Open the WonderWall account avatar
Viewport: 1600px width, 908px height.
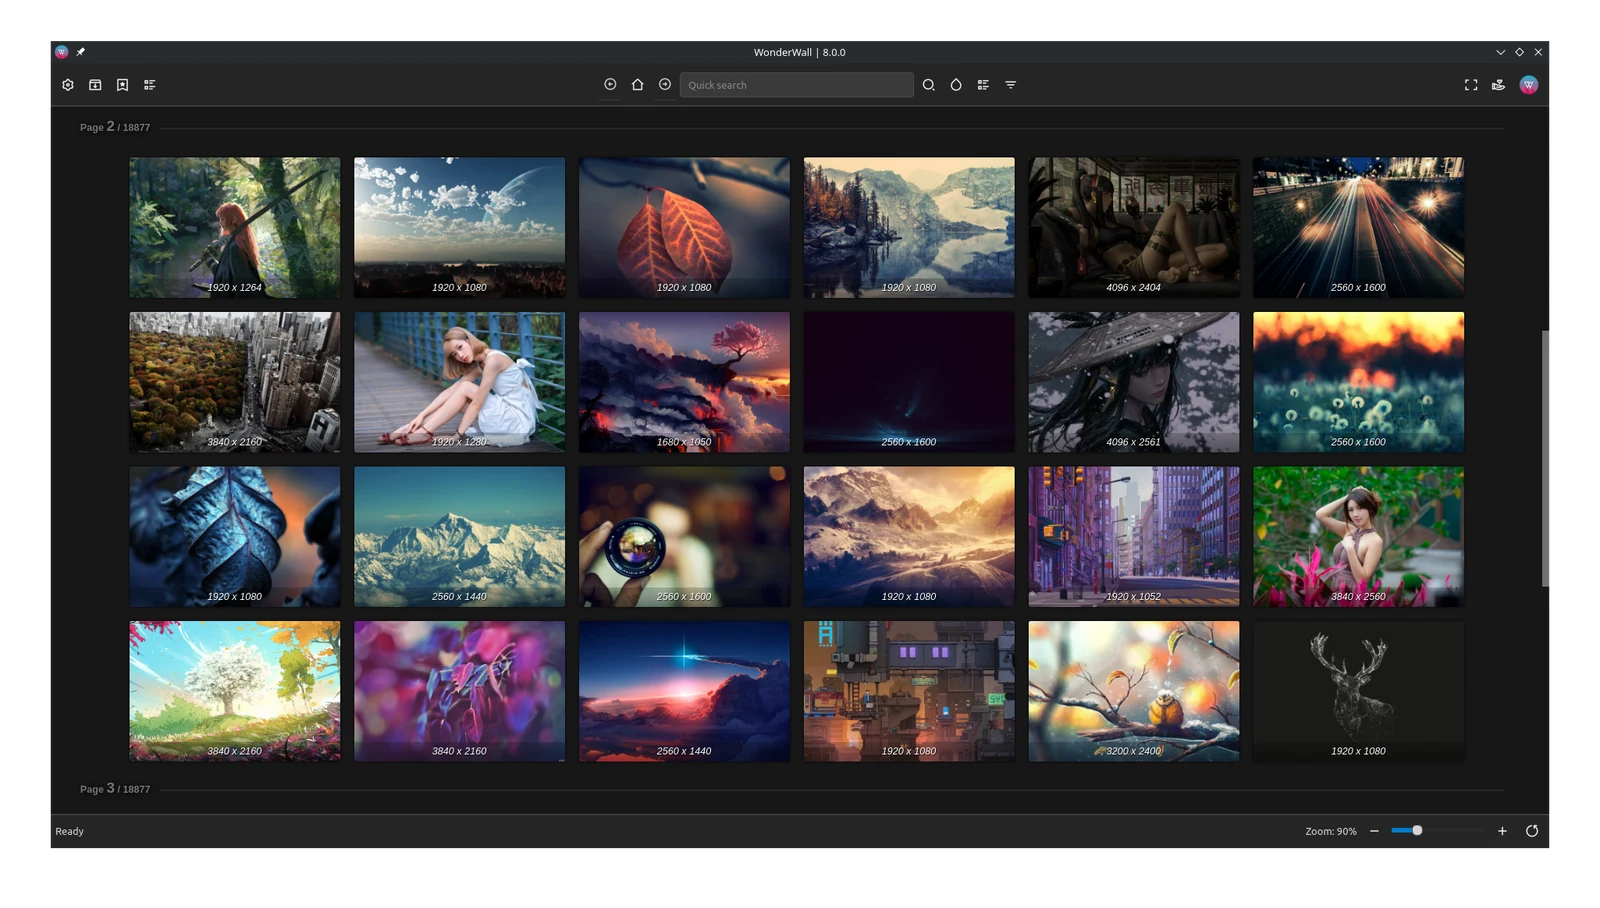(x=1528, y=85)
